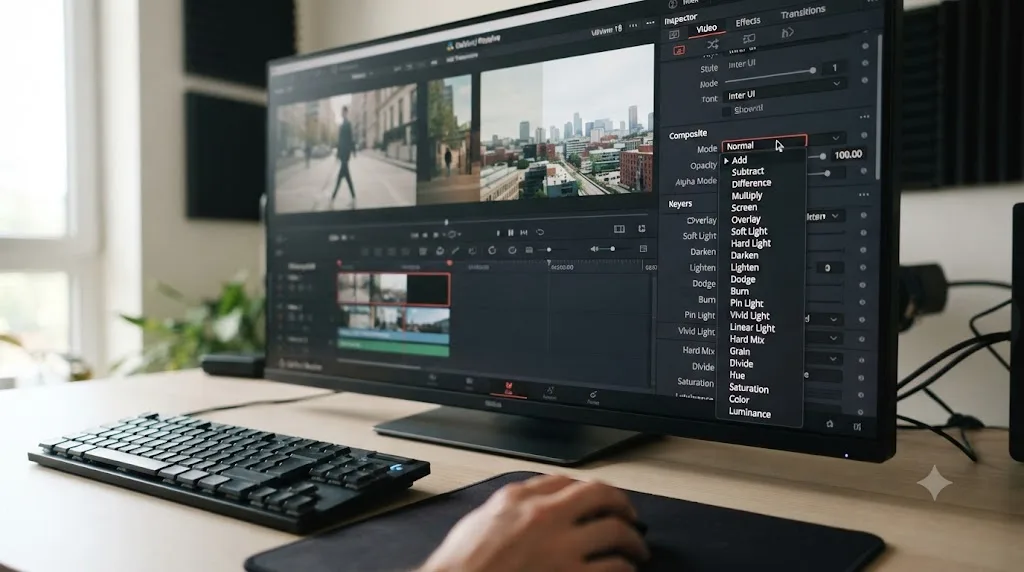This screenshot has height=572, width=1024.
Task: Click the volume slider next to speaker
Action: [x=615, y=249]
